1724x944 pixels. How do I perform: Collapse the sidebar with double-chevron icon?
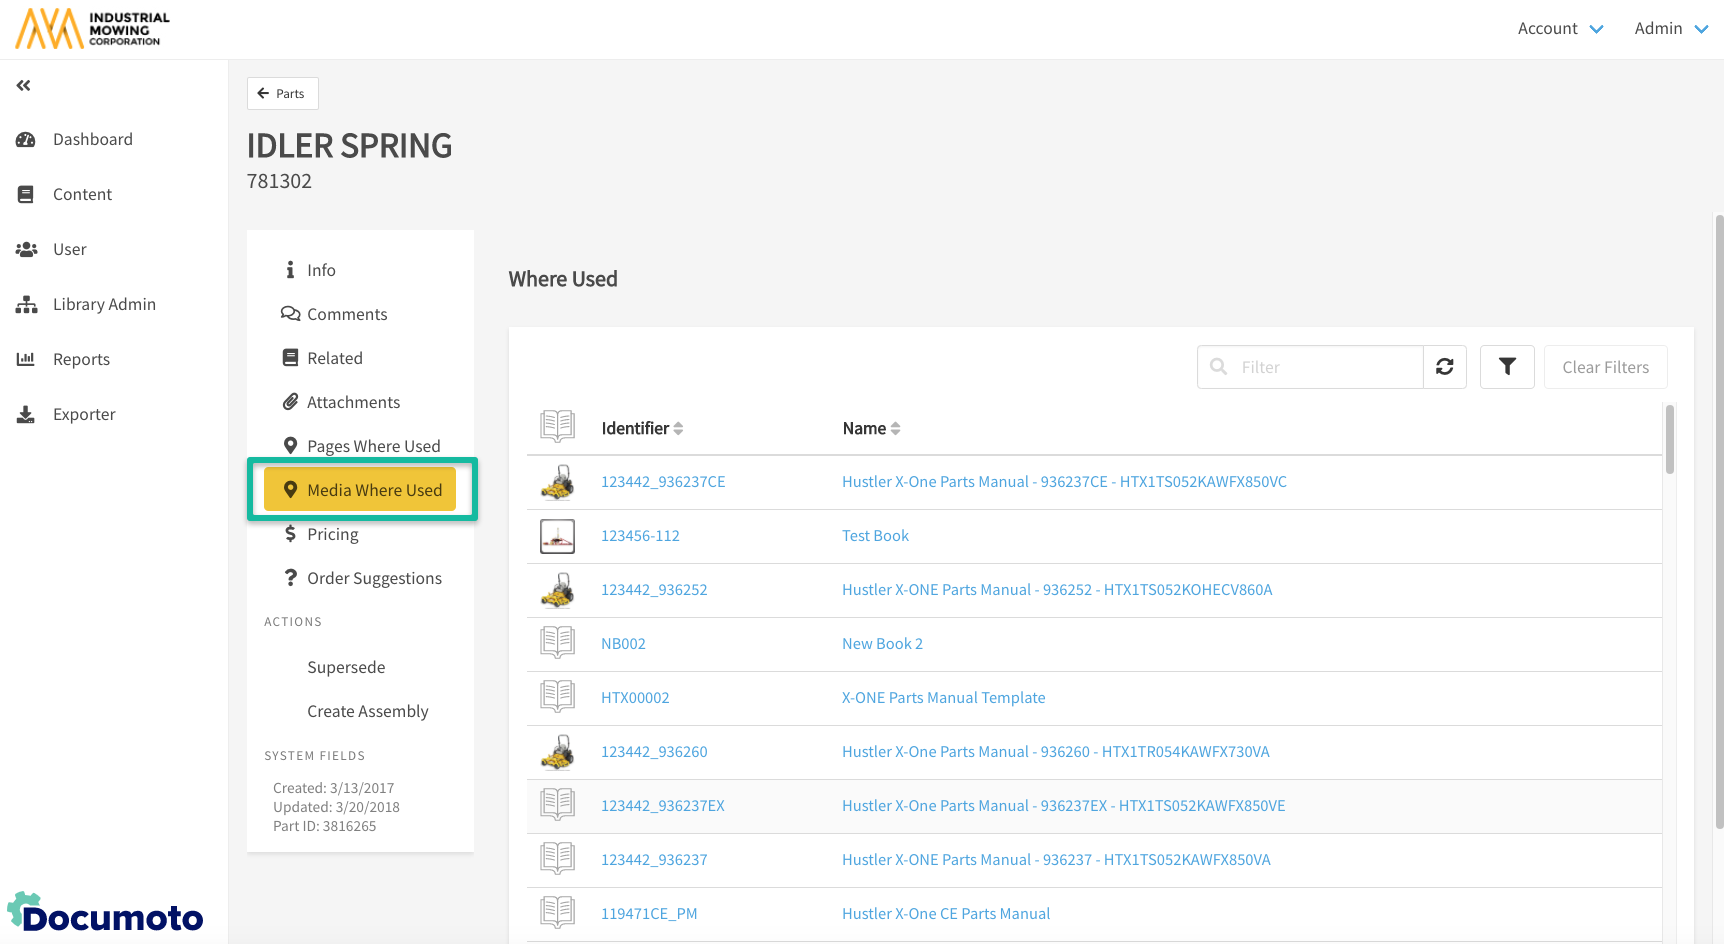point(23,86)
